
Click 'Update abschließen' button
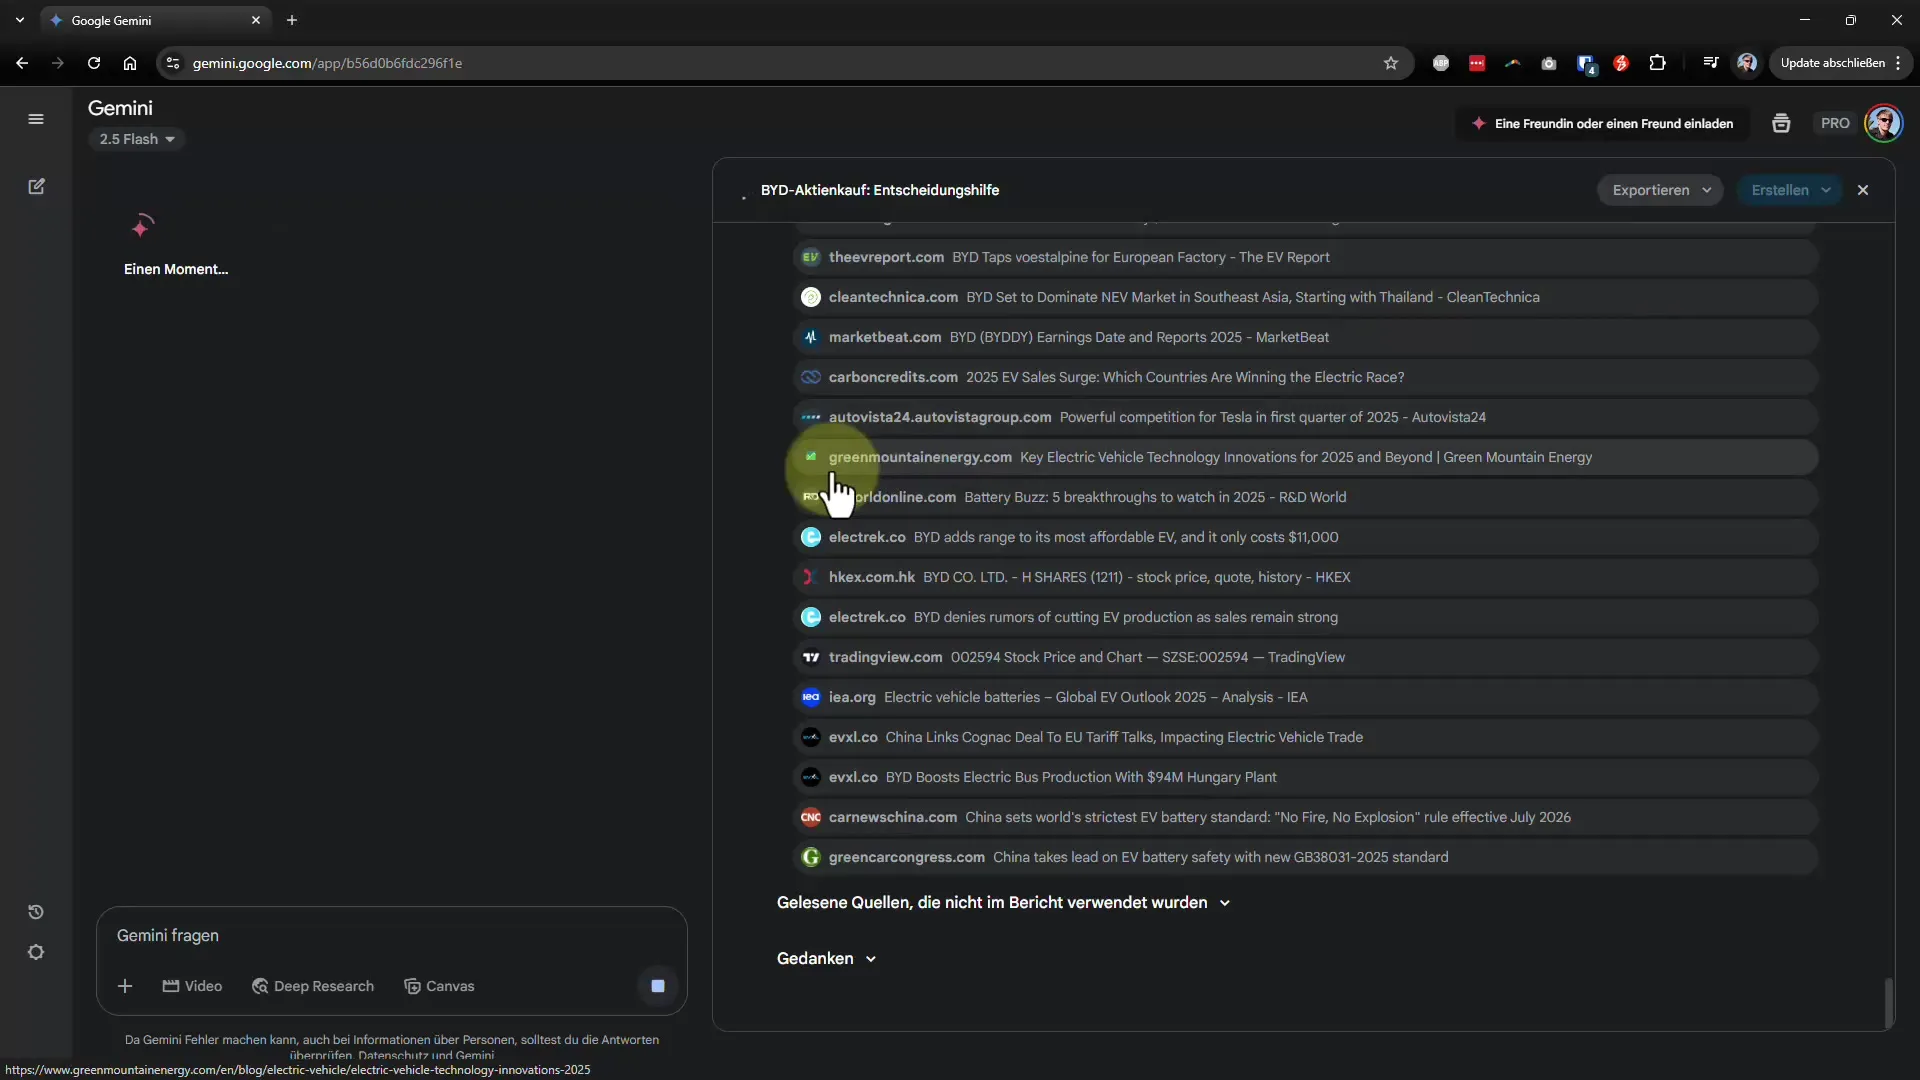pyautogui.click(x=1841, y=63)
